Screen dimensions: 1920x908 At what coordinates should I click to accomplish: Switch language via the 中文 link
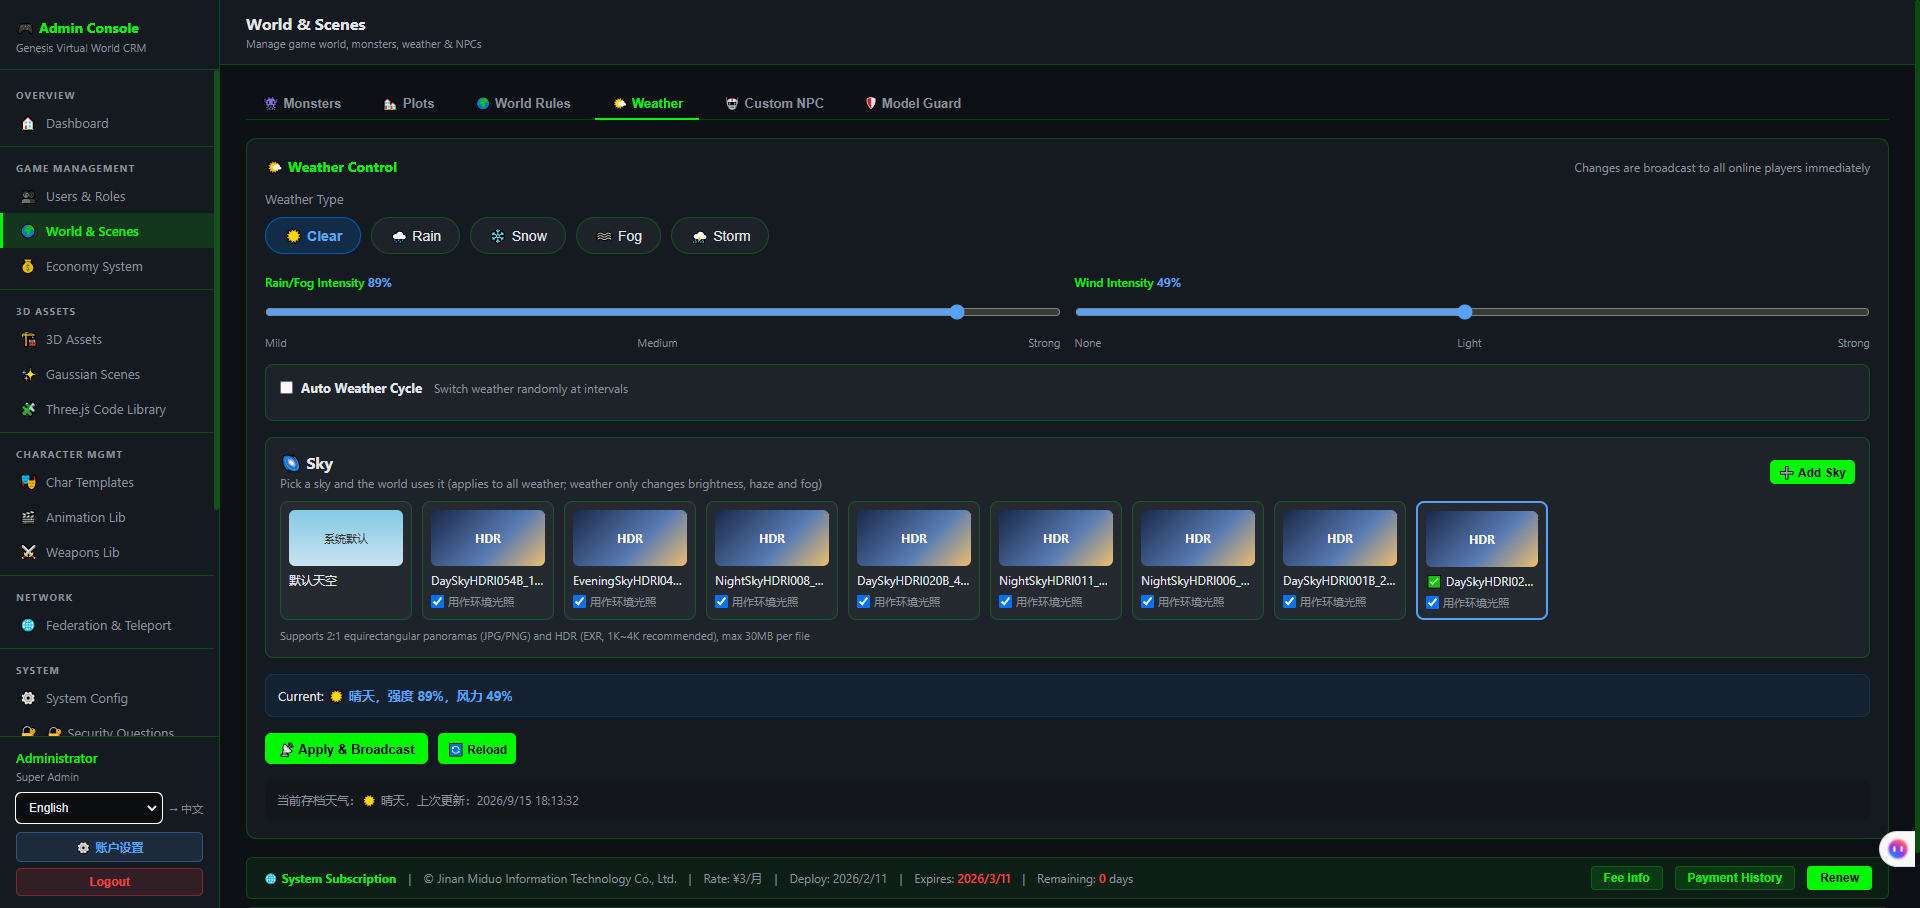[187, 809]
